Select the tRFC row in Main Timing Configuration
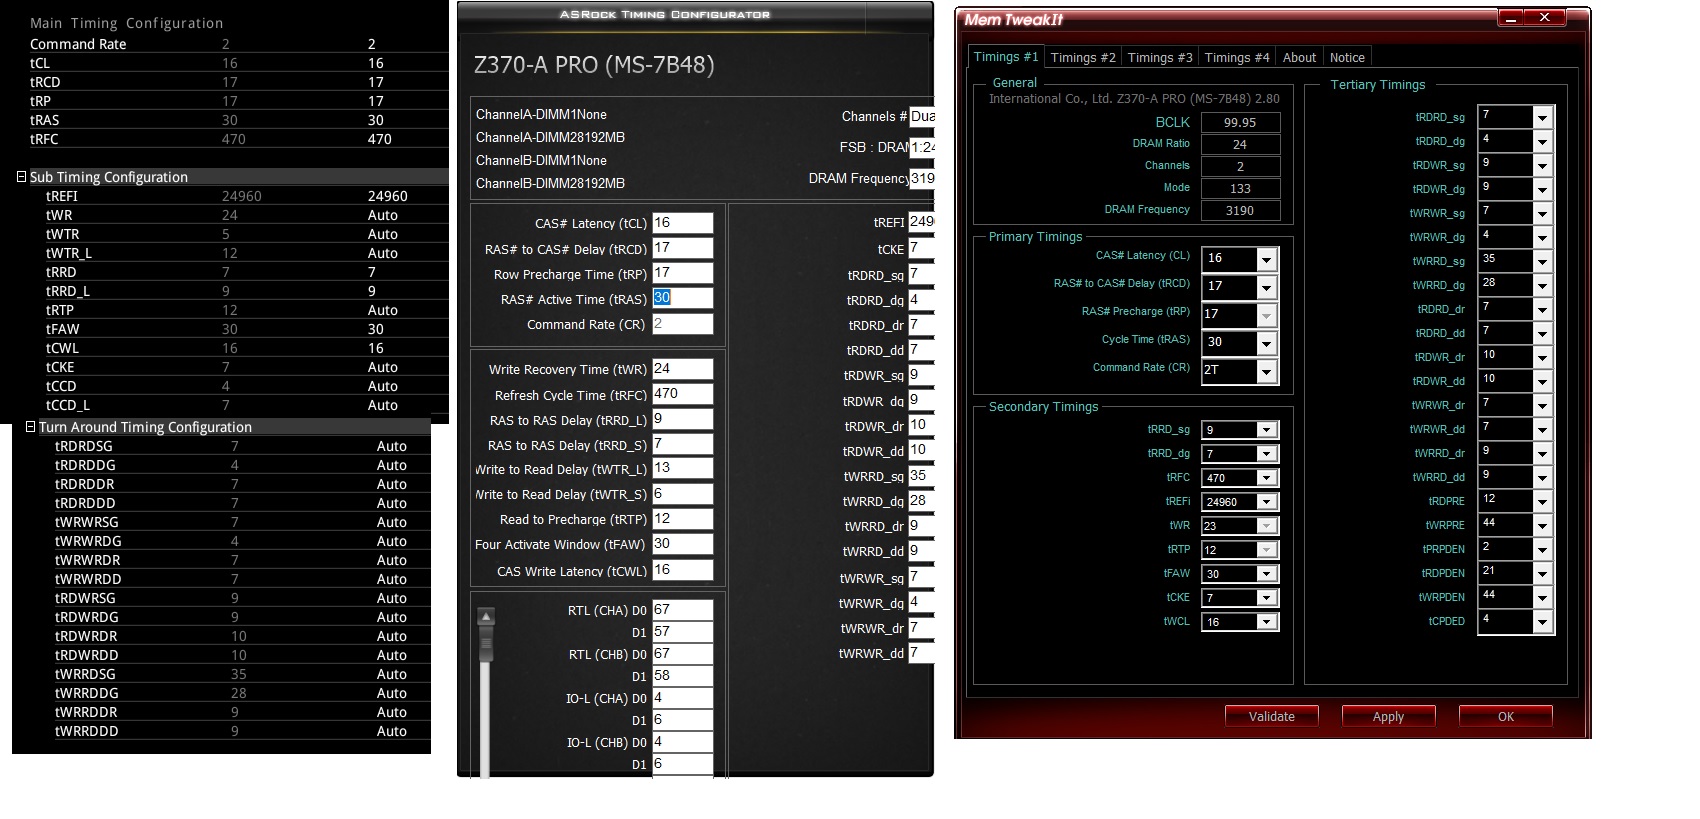The image size is (1700, 819). pos(238,139)
